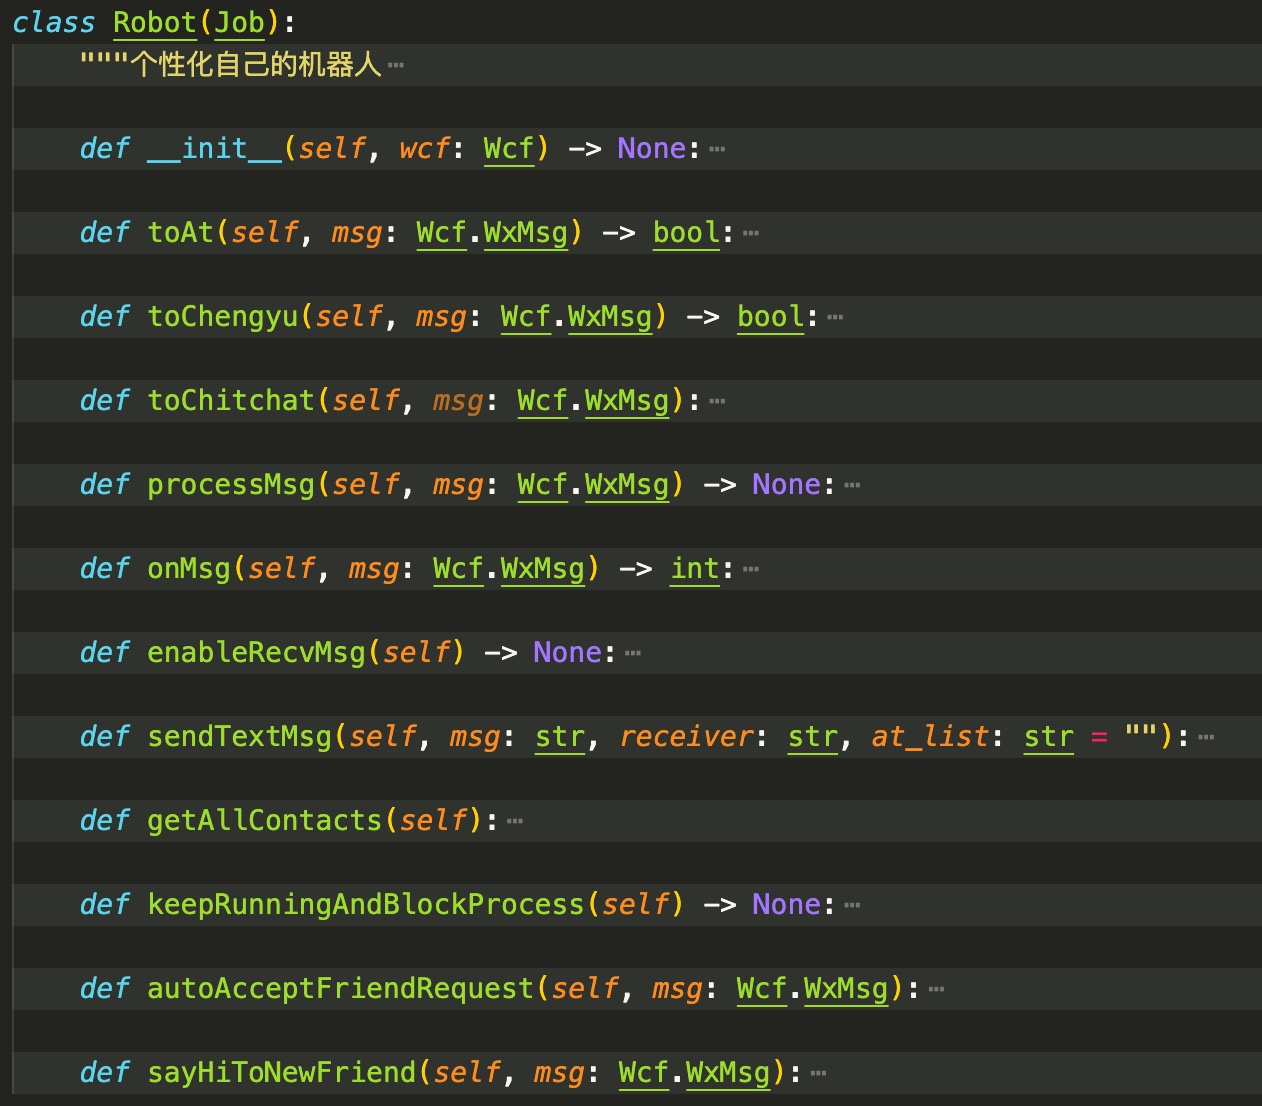This screenshot has width=1262, height=1106.
Task: Expand the folded Robot class docstring ellipsis
Action: coord(396,66)
